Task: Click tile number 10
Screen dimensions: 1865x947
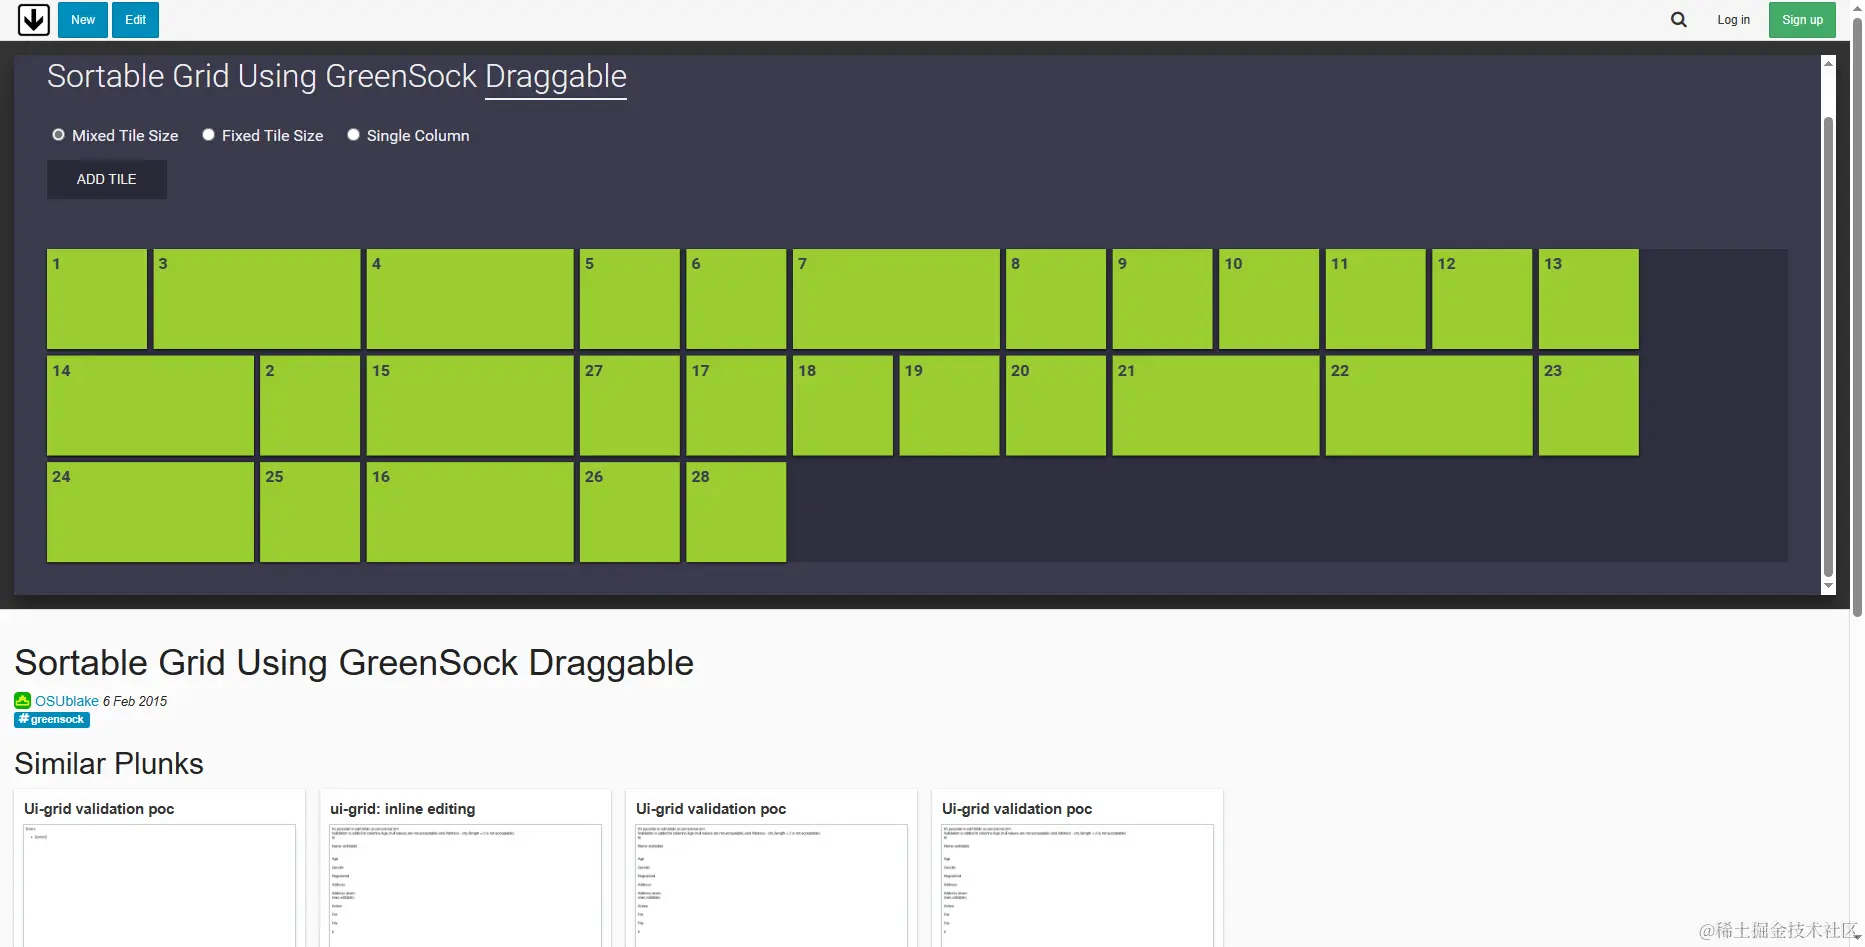Action: [x=1269, y=299]
